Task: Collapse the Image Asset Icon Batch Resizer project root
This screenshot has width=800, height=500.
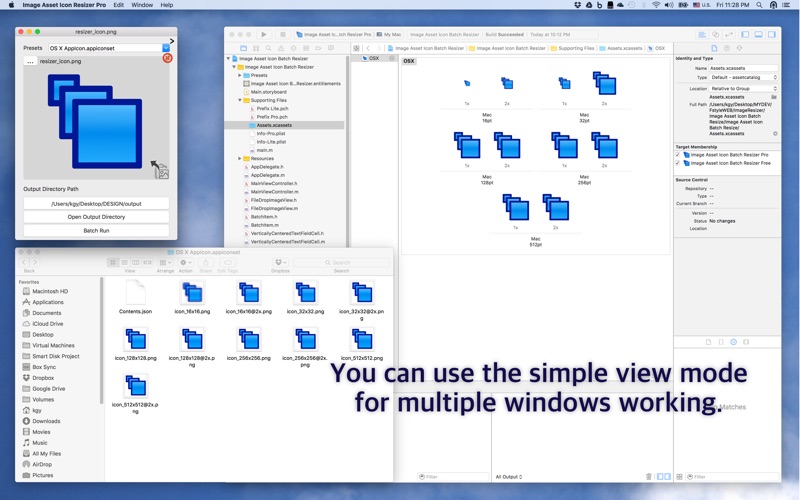Action: point(229,59)
